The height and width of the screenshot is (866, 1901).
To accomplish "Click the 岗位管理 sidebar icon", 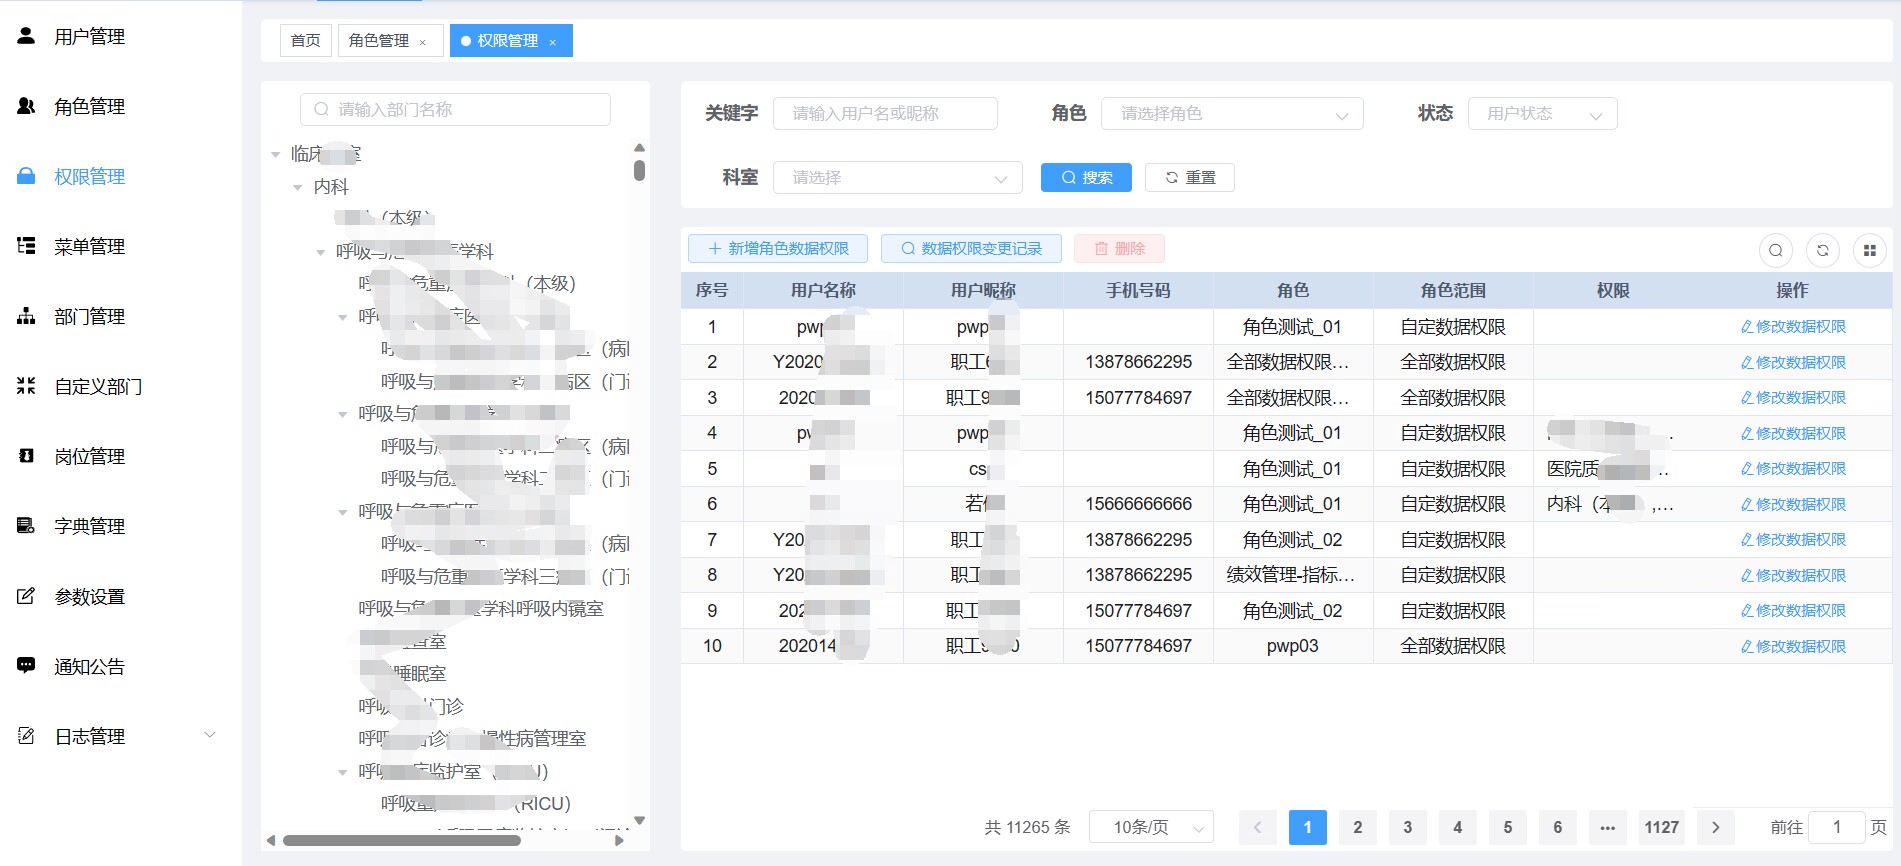I will [27, 456].
